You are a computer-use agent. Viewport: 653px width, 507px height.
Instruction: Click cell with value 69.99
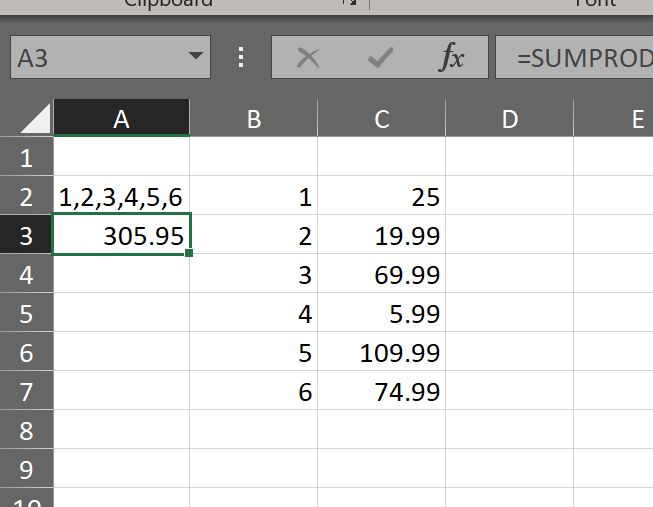click(x=381, y=273)
